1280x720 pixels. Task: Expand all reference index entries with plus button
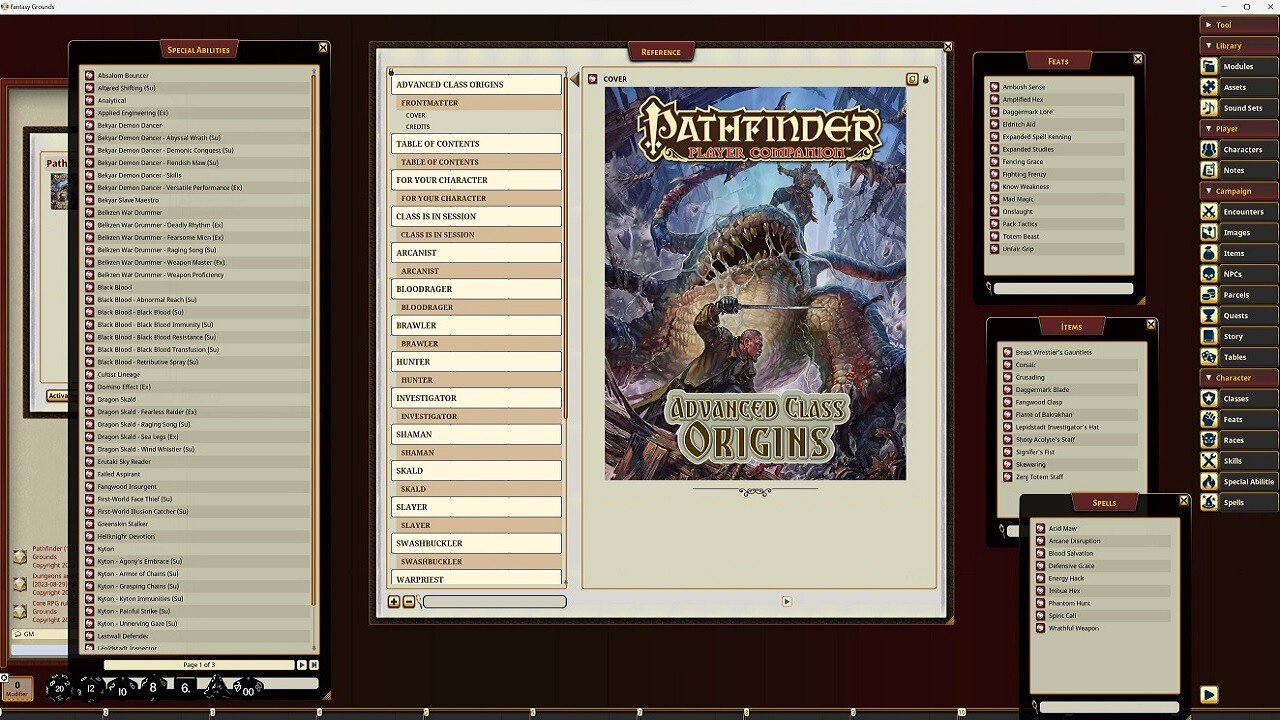coord(394,602)
